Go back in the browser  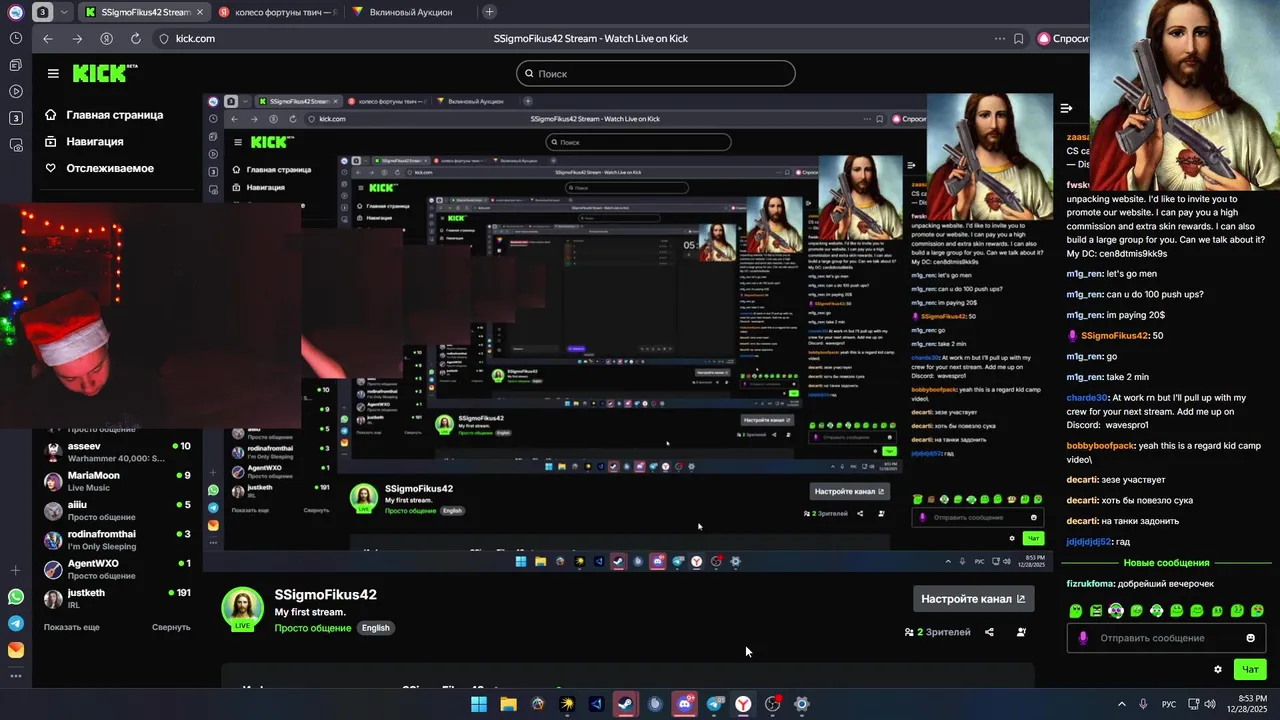(48, 39)
